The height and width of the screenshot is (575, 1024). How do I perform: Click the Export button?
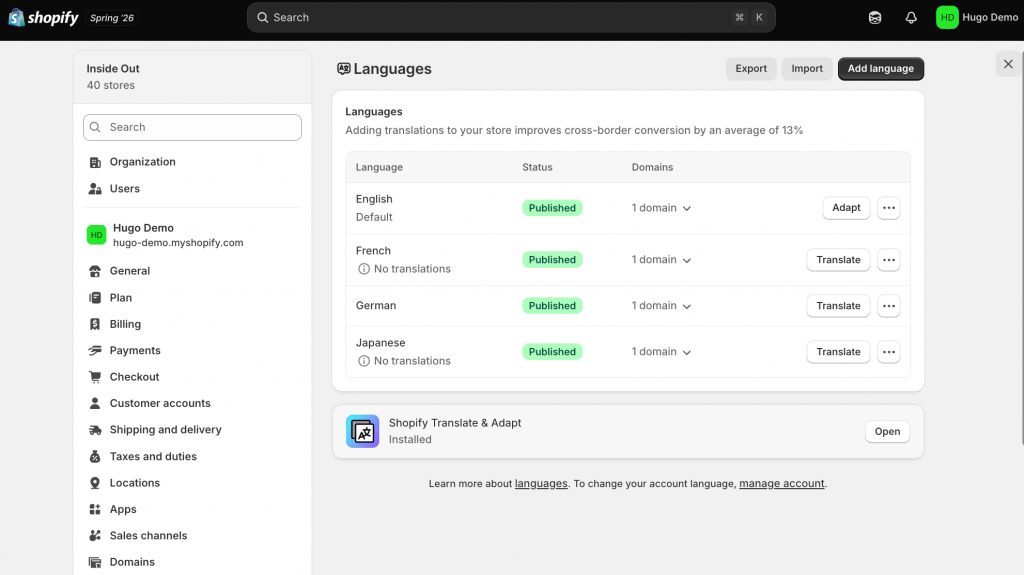coord(751,69)
